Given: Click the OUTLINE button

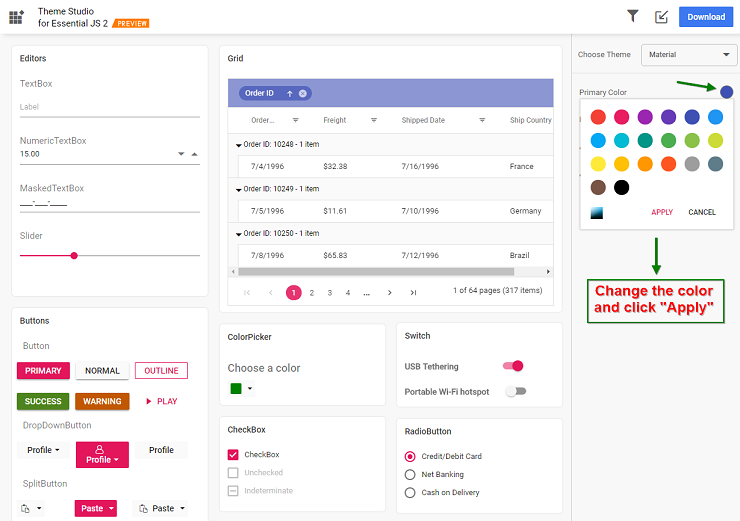Looking at the screenshot, I should (161, 371).
